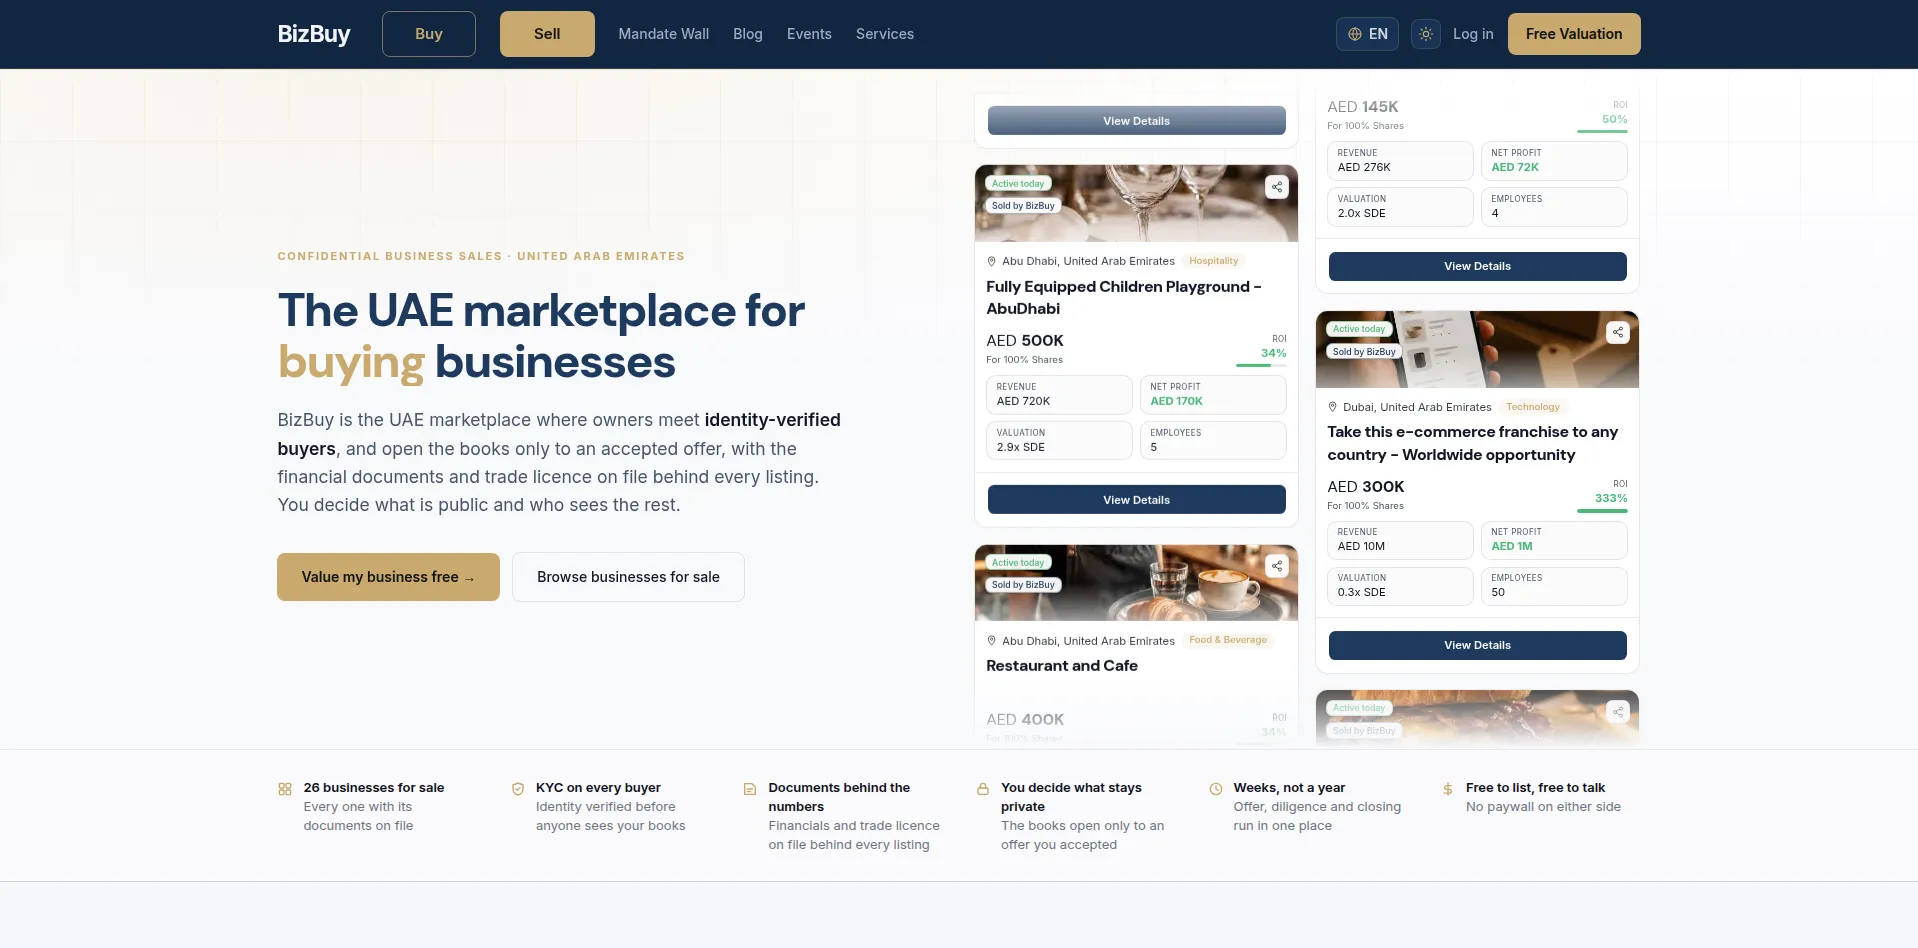
Task: Click the shield icon beside KYC on every buyer
Action: (518, 789)
